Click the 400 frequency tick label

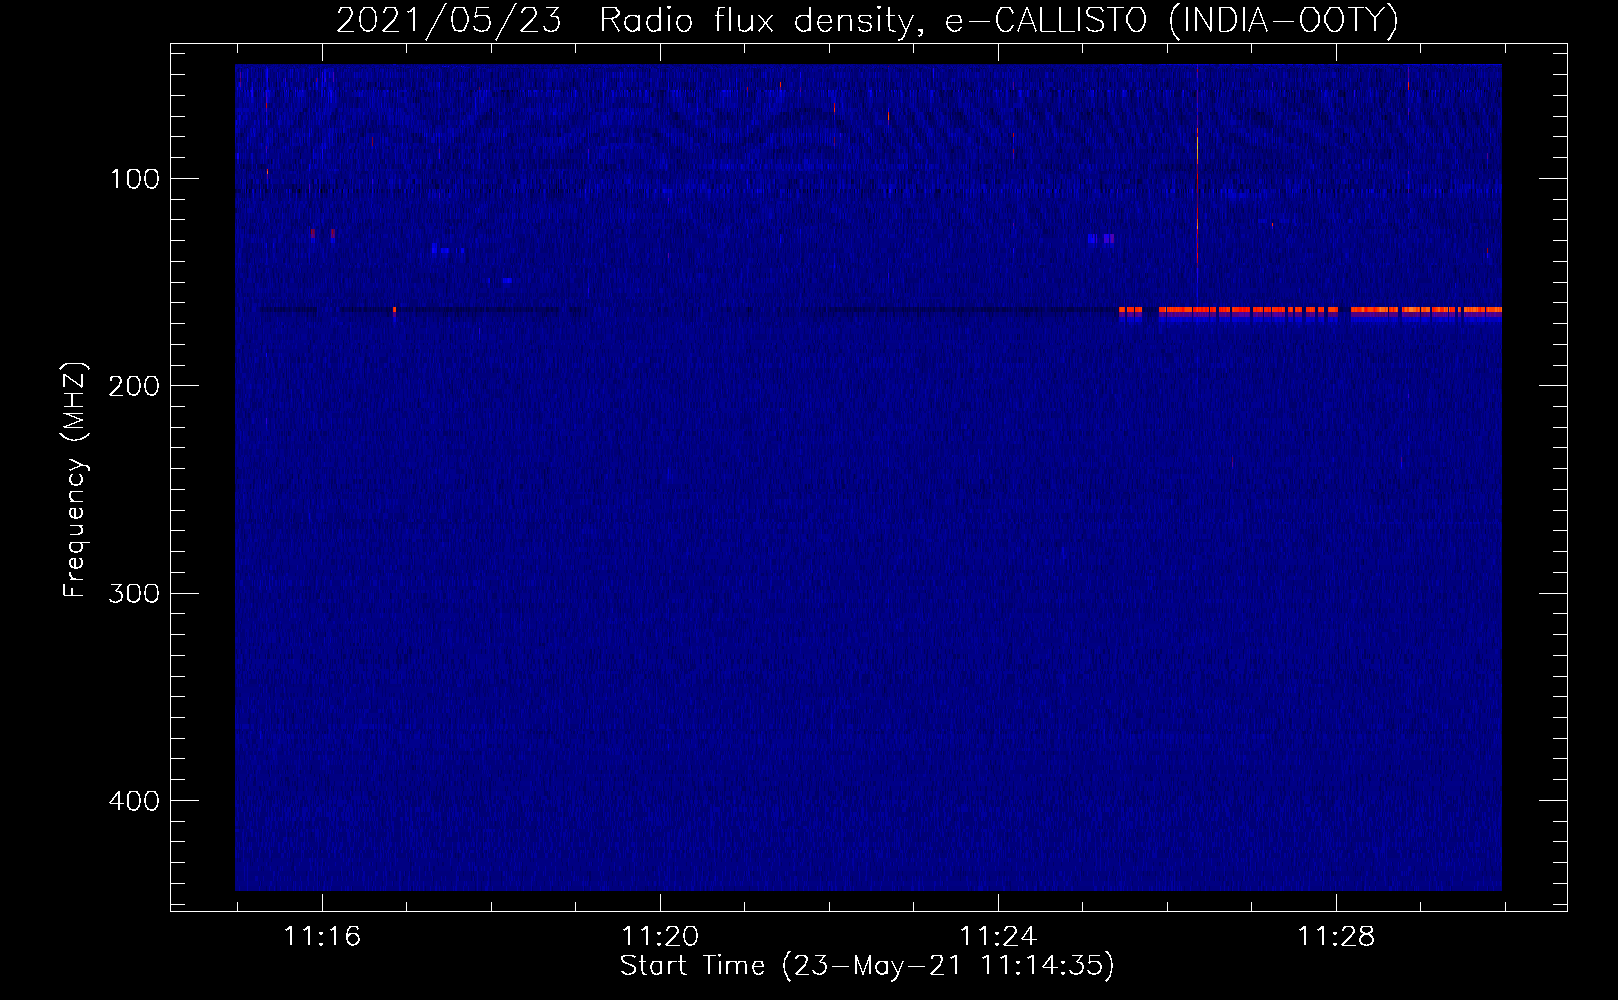tap(135, 801)
